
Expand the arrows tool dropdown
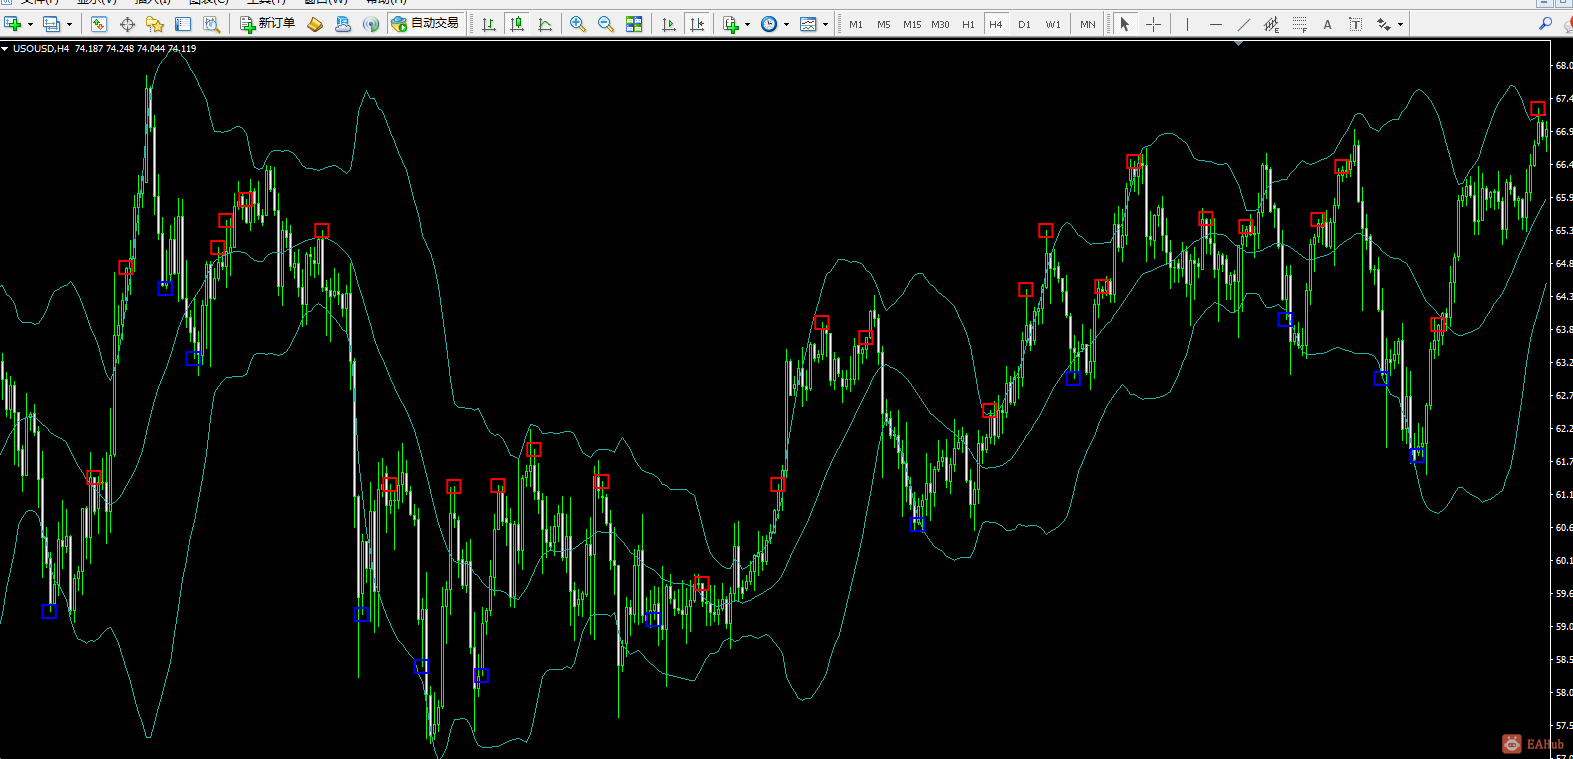(1400, 24)
